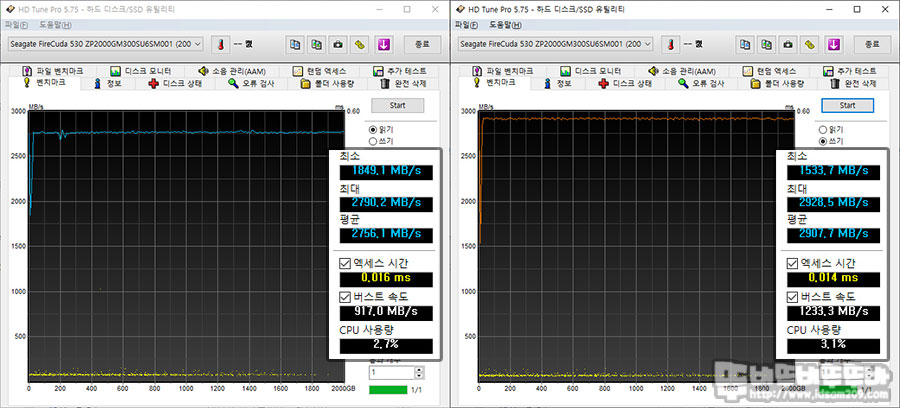The width and height of the screenshot is (900, 408).
Task: Open 정보 tab in left window
Action: [107, 84]
